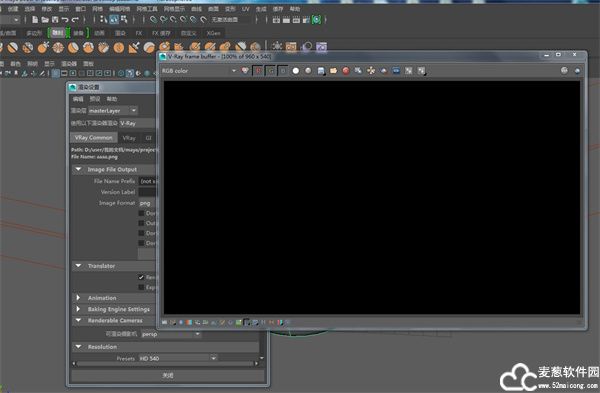Open the Render View clapperboard icon
The image size is (600, 393).
pyautogui.click(x=276, y=20)
